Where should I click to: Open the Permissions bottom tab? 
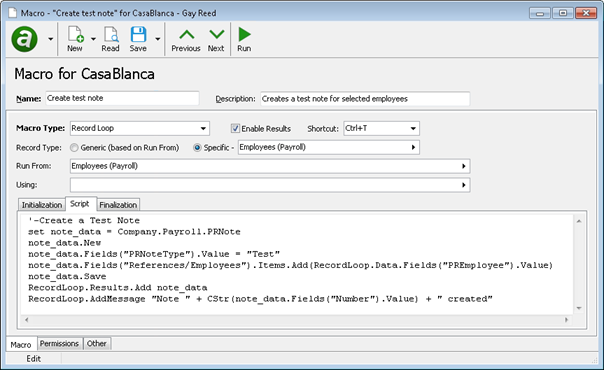click(59, 343)
